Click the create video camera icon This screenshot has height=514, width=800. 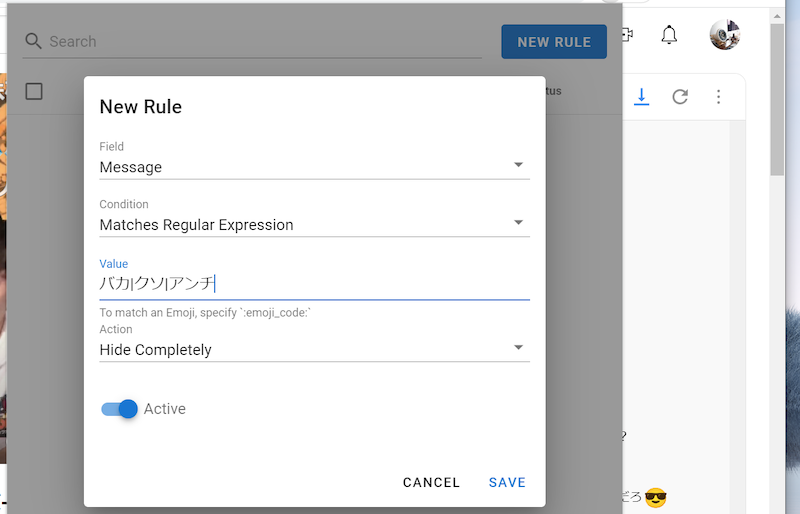[x=627, y=35]
